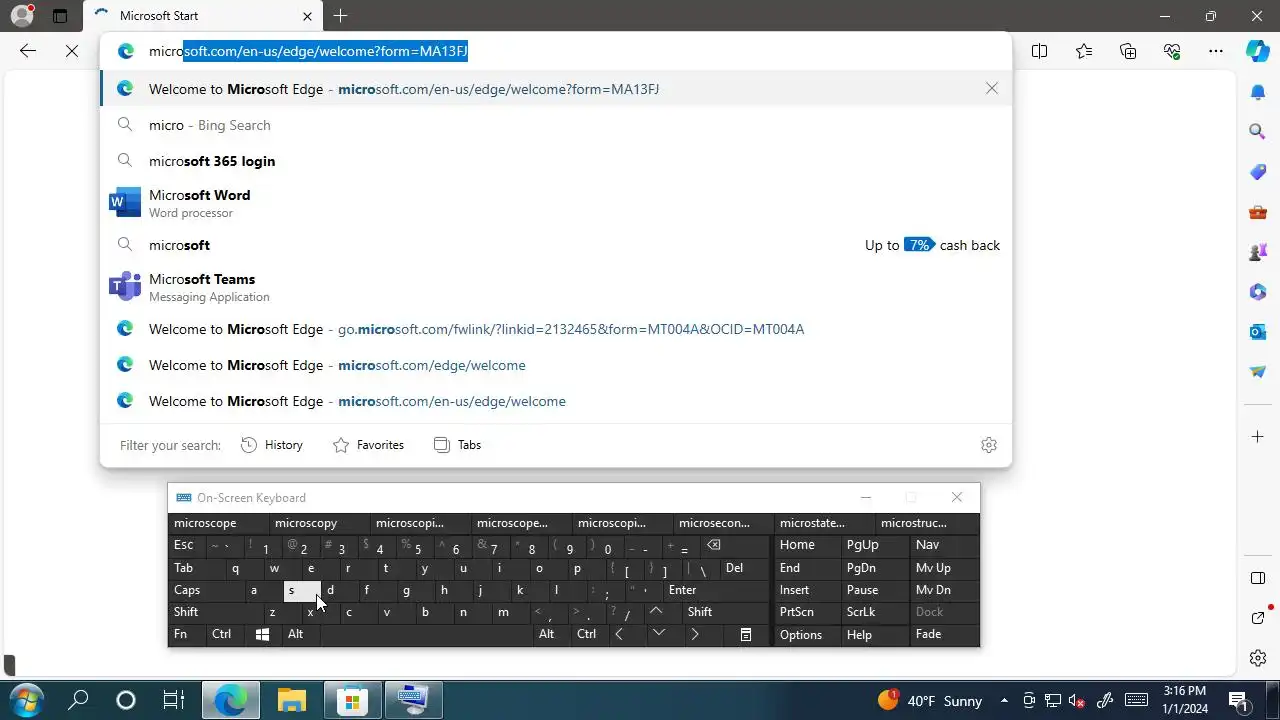Image resolution: width=1280 pixels, height=720 pixels.
Task: Open sidebar Shopping tag icon
Action: pos(1258,172)
